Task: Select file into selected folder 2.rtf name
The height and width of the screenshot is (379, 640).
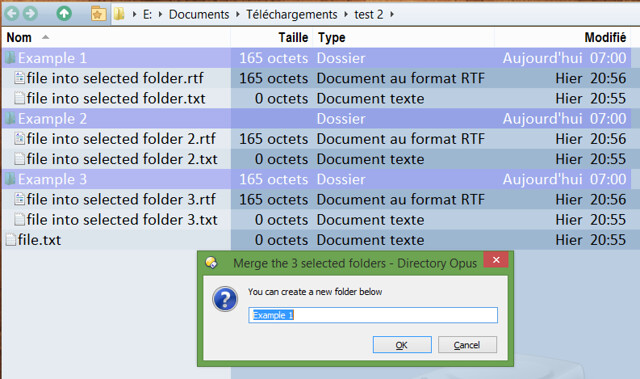Action: (121, 139)
